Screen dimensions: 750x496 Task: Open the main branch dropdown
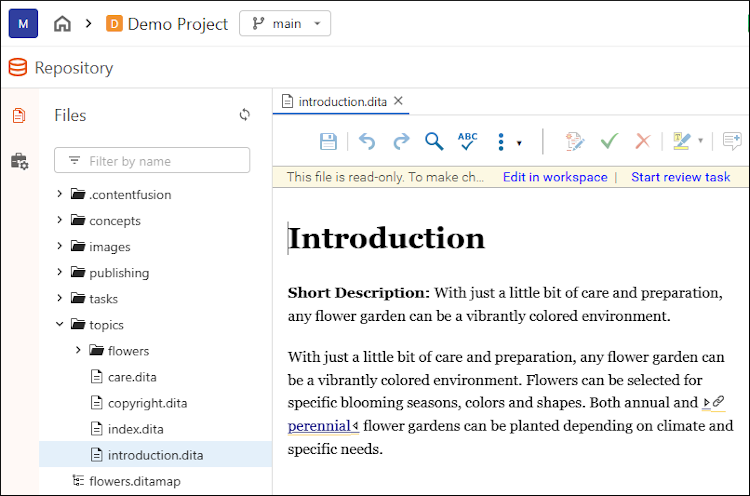click(x=285, y=24)
